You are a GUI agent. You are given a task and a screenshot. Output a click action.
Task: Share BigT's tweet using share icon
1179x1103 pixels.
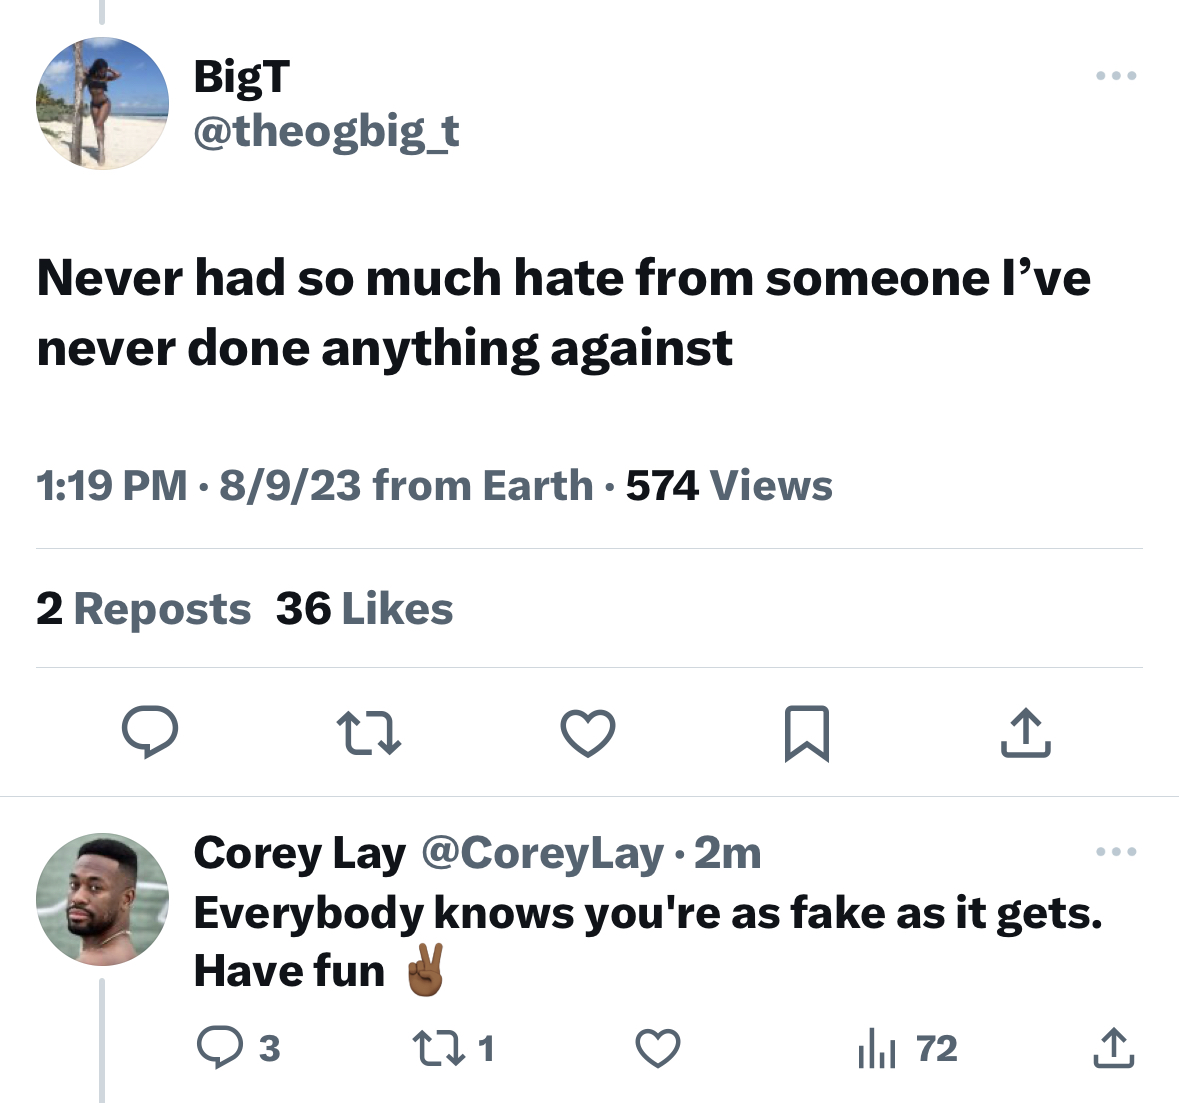click(x=1026, y=732)
